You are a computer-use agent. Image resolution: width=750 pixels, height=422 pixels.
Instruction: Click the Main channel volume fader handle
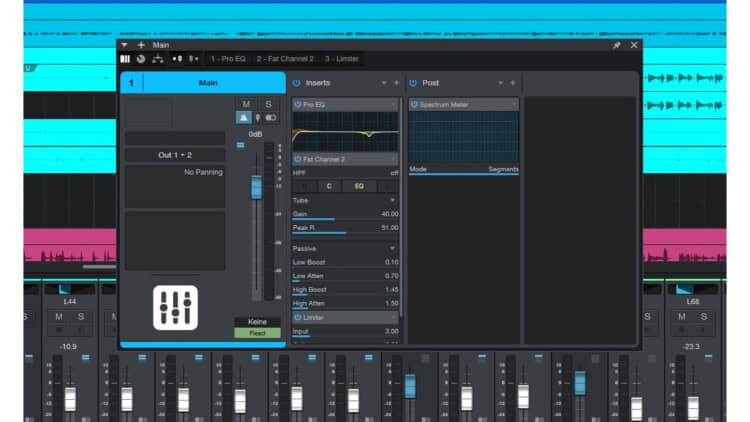pyautogui.click(x=256, y=187)
